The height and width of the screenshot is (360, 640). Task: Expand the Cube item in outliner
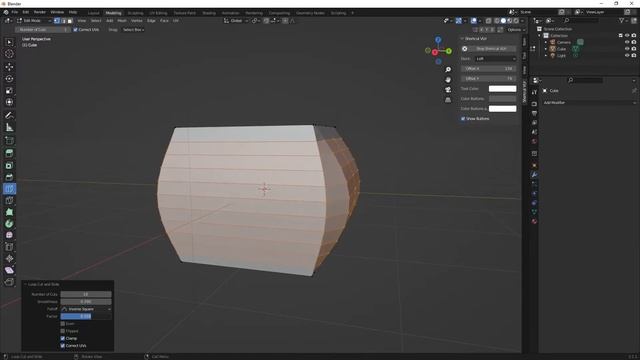(546, 49)
